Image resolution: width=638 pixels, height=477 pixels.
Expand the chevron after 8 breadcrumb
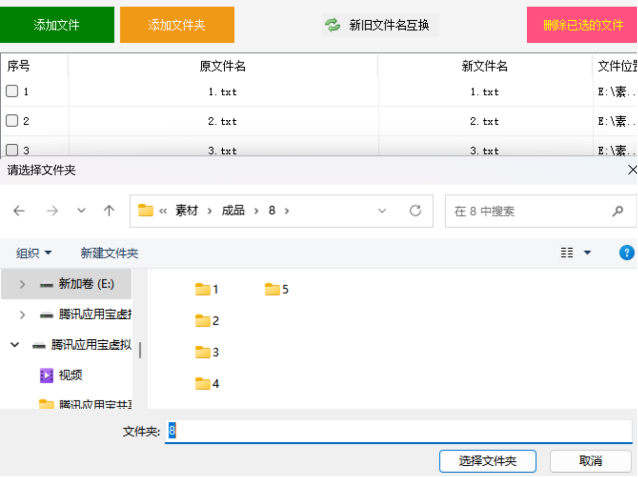click(x=287, y=211)
